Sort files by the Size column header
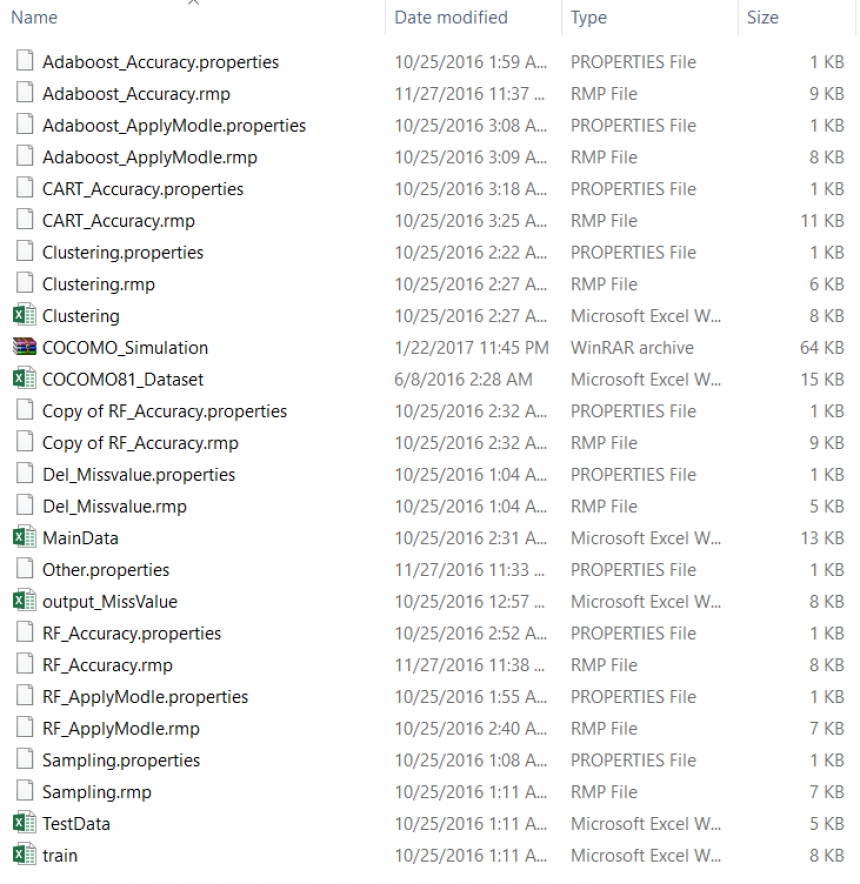860x884 pixels. (763, 17)
